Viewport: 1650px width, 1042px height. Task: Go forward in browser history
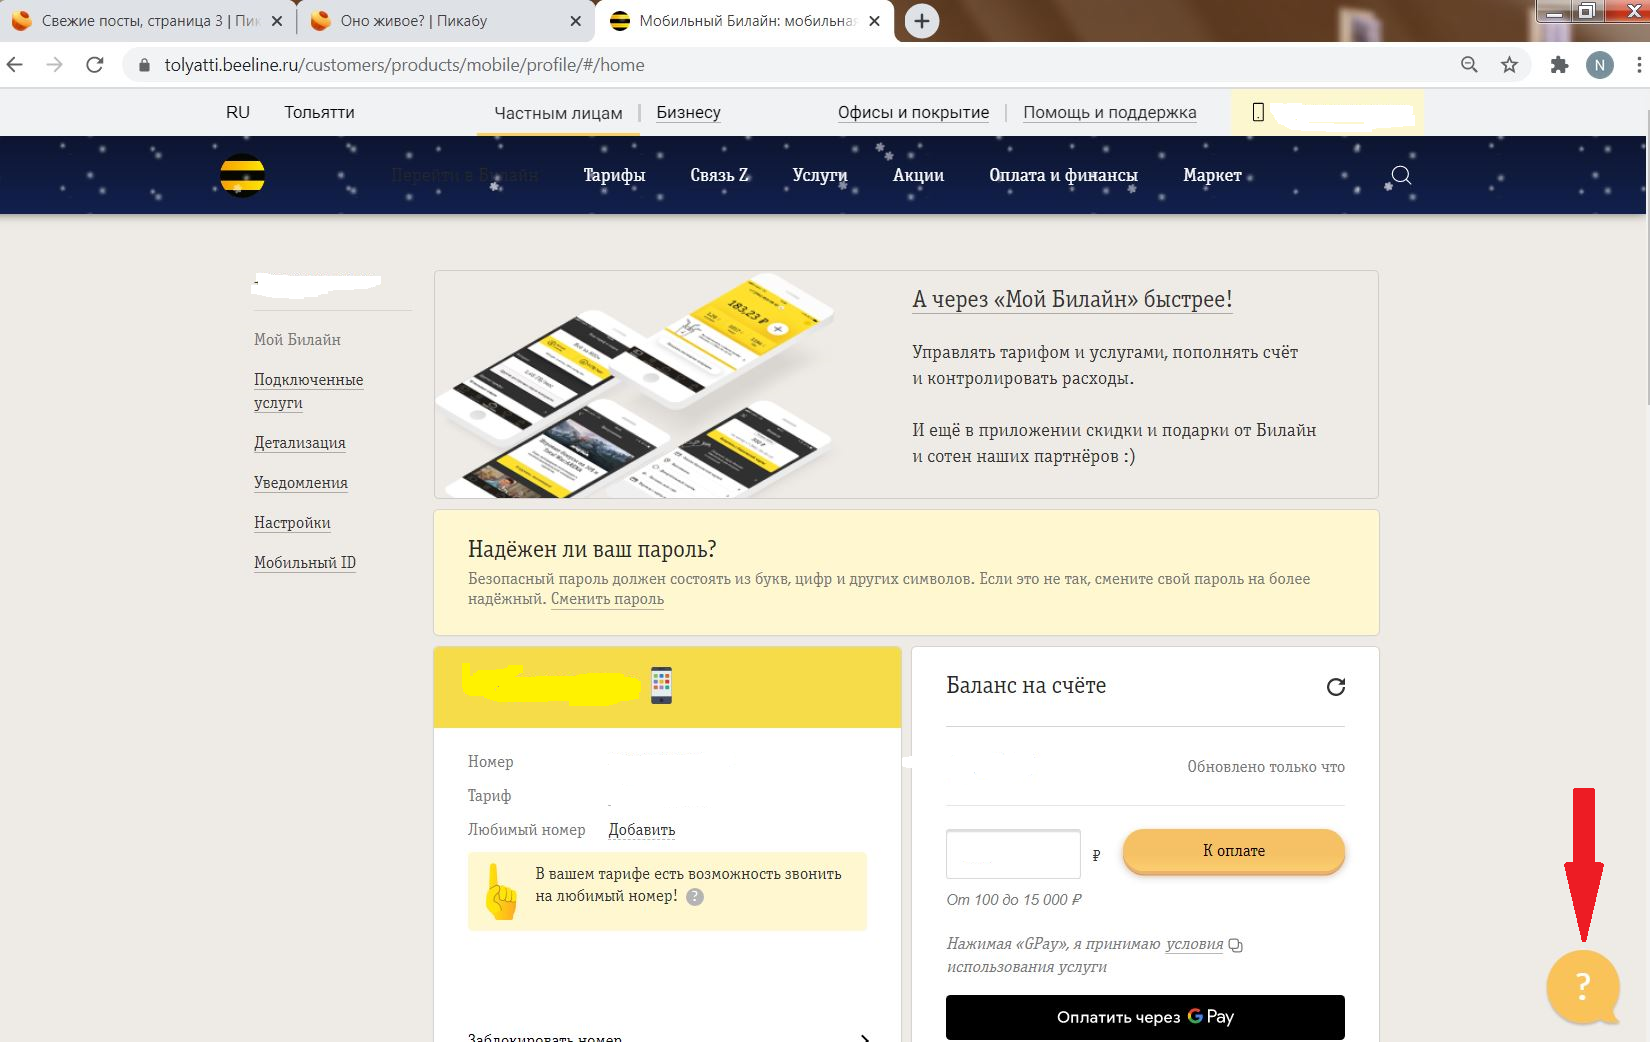coord(55,65)
